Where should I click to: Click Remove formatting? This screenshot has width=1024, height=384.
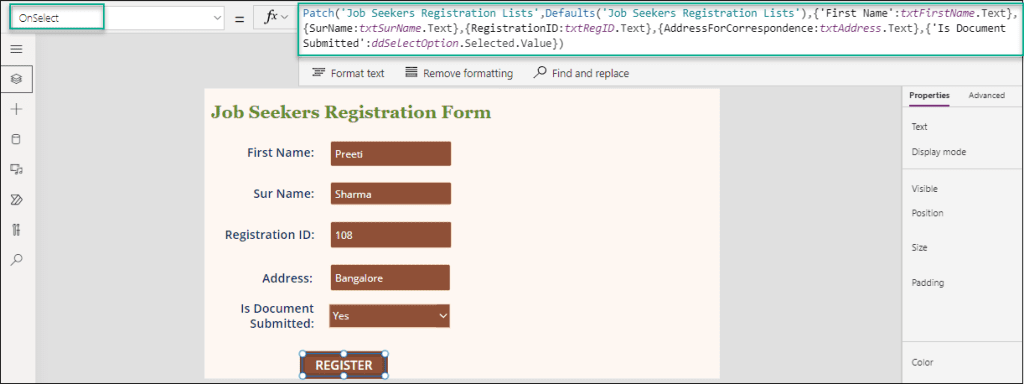[x=459, y=73]
